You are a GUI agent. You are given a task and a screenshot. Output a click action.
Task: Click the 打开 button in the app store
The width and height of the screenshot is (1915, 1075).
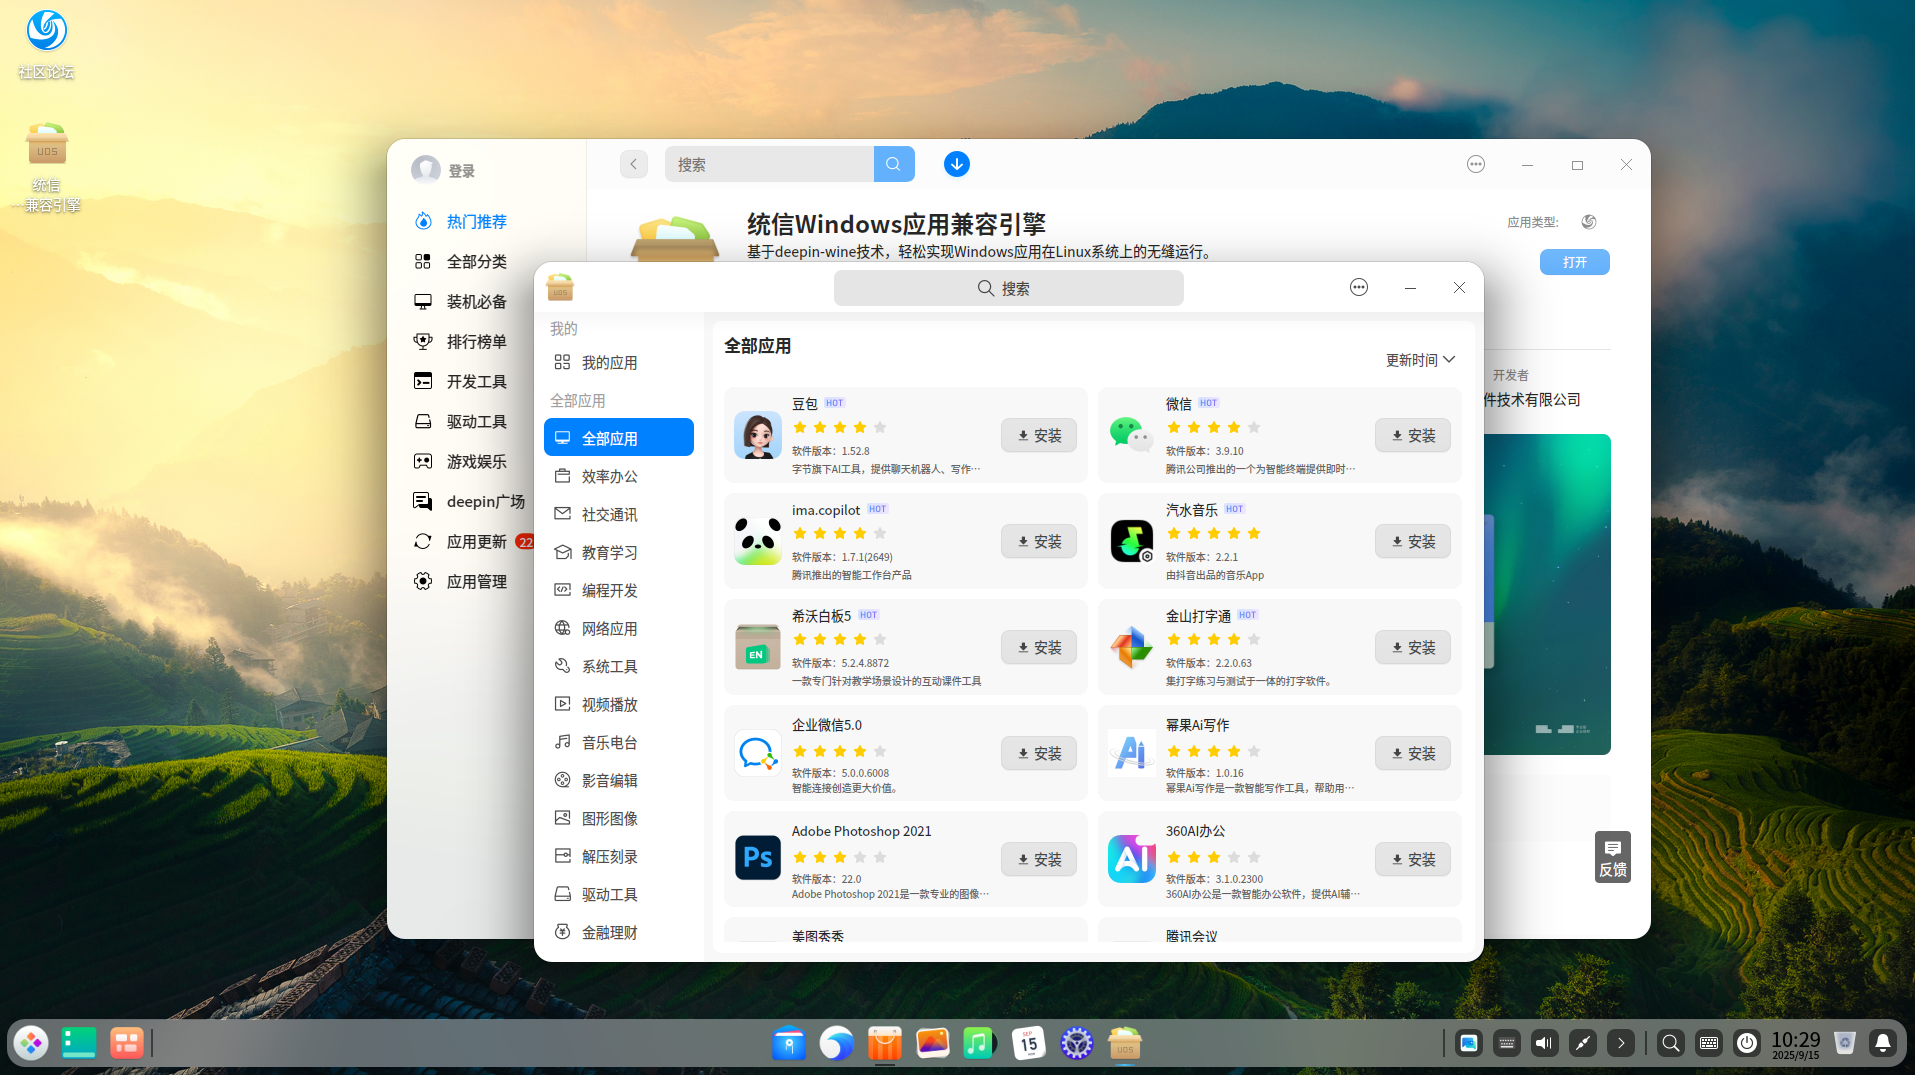tap(1575, 262)
